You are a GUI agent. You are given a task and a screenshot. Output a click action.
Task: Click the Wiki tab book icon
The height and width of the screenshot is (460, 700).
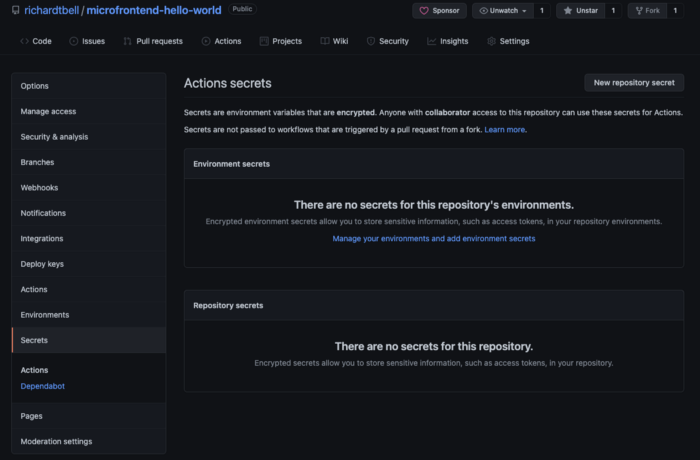click(325, 41)
